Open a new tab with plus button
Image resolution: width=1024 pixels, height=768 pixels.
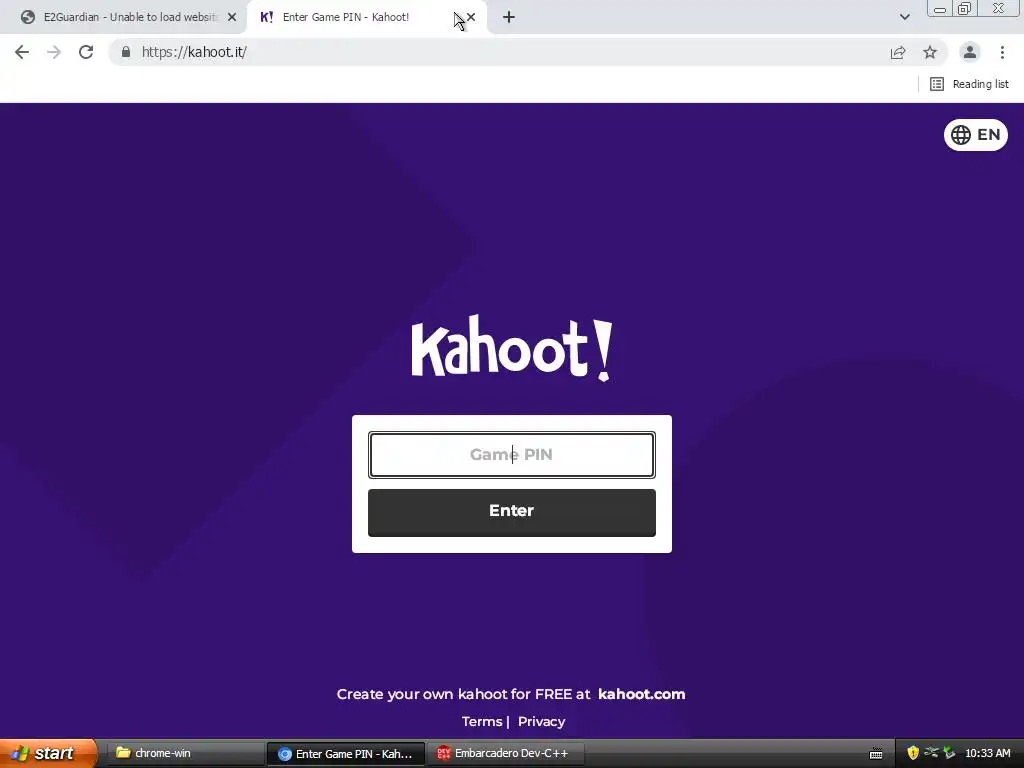point(509,17)
